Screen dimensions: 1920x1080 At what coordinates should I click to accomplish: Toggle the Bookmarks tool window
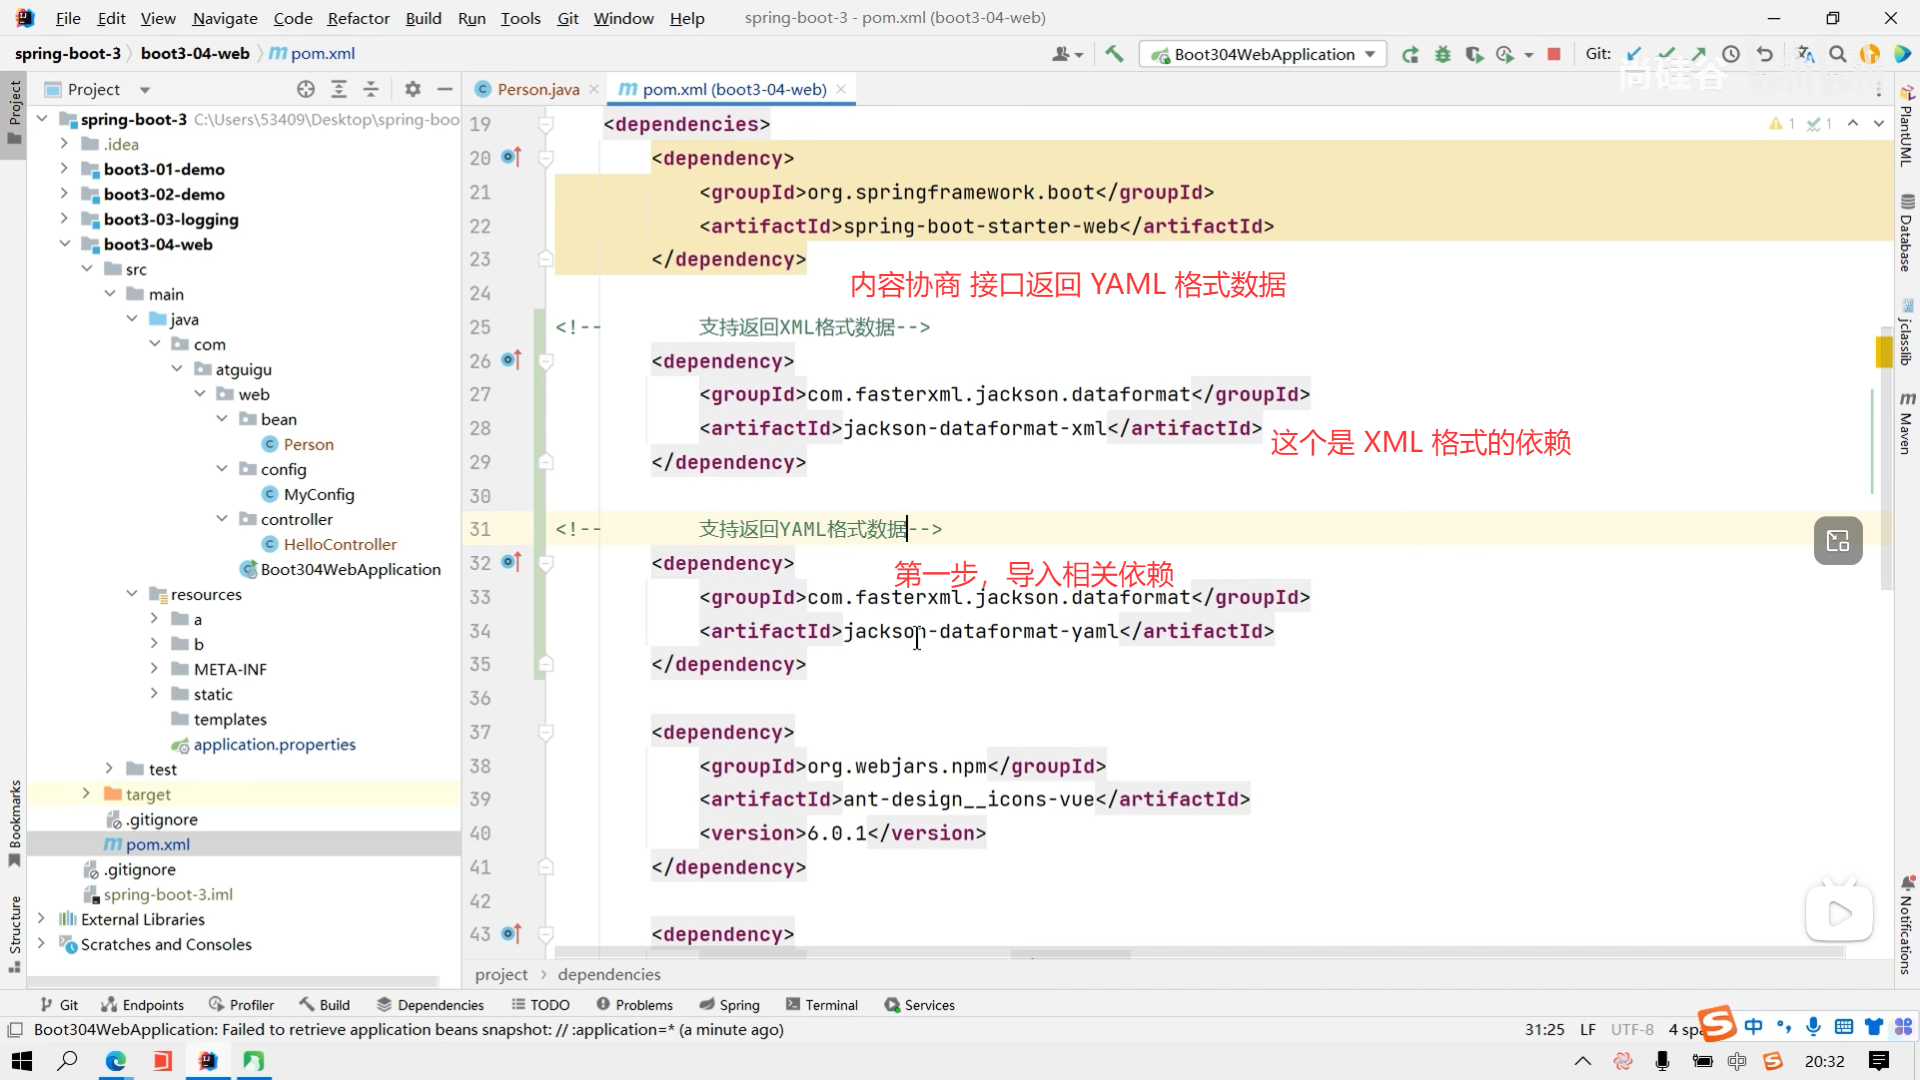(x=14, y=822)
